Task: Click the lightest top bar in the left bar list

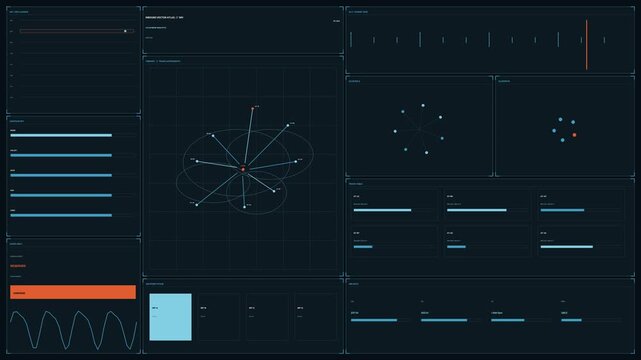Action: click(x=61, y=135)
